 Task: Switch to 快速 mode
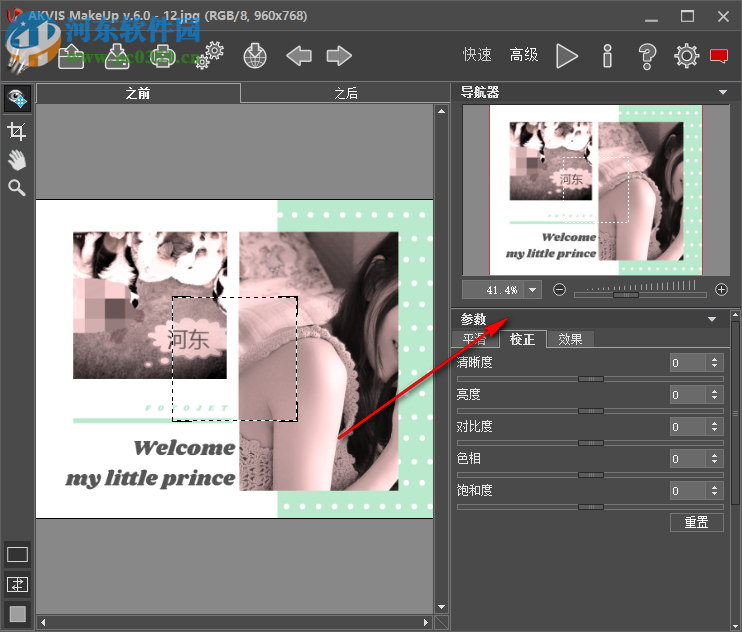tap(477, 55)
